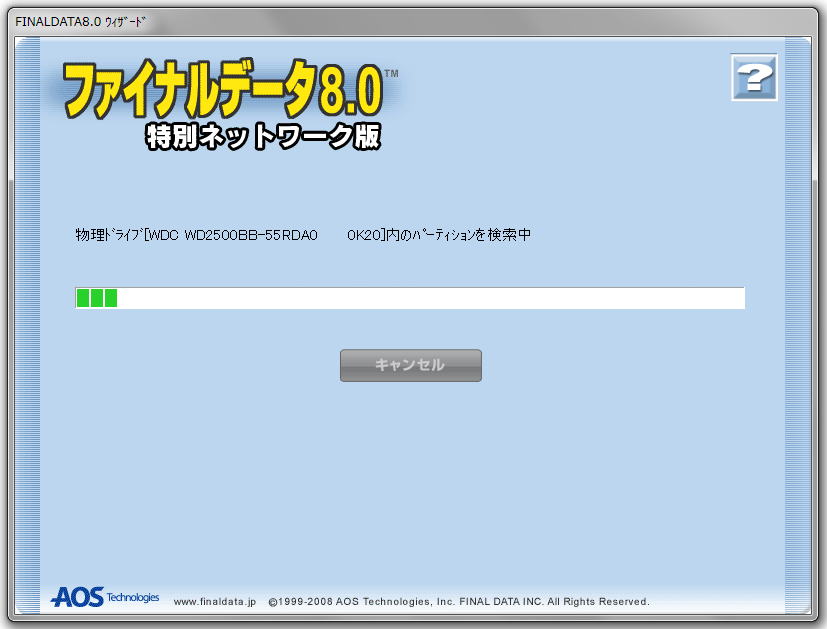Click the empty portion of progress bar
827x629 pixels.
tap(430, 298)
